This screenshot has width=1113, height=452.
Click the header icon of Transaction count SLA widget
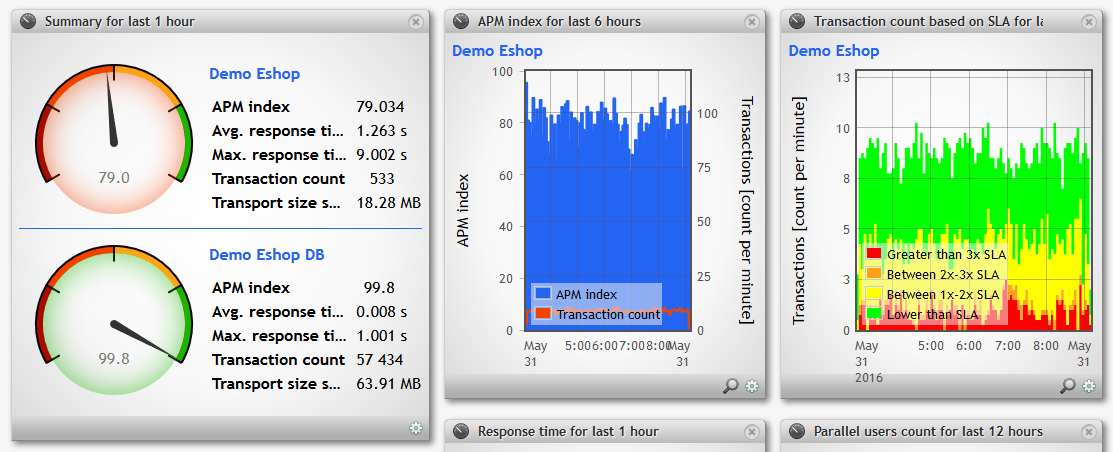pyautogui.click(x=797, y=21)
